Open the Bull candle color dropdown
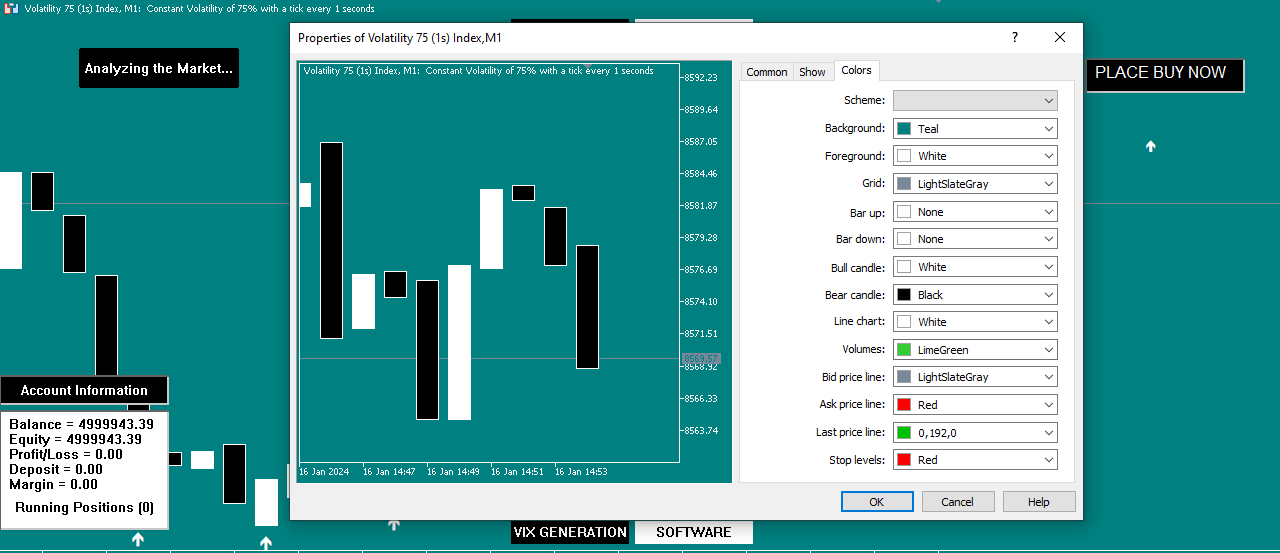Viewport: 1280px width, 553px height. pos(975,267)
